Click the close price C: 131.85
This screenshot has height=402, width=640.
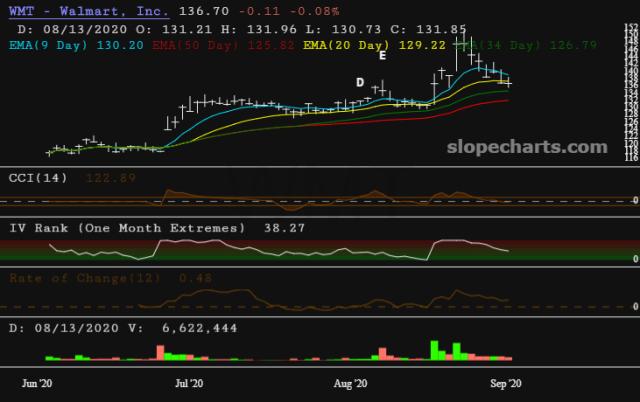[x=429, y=29]
